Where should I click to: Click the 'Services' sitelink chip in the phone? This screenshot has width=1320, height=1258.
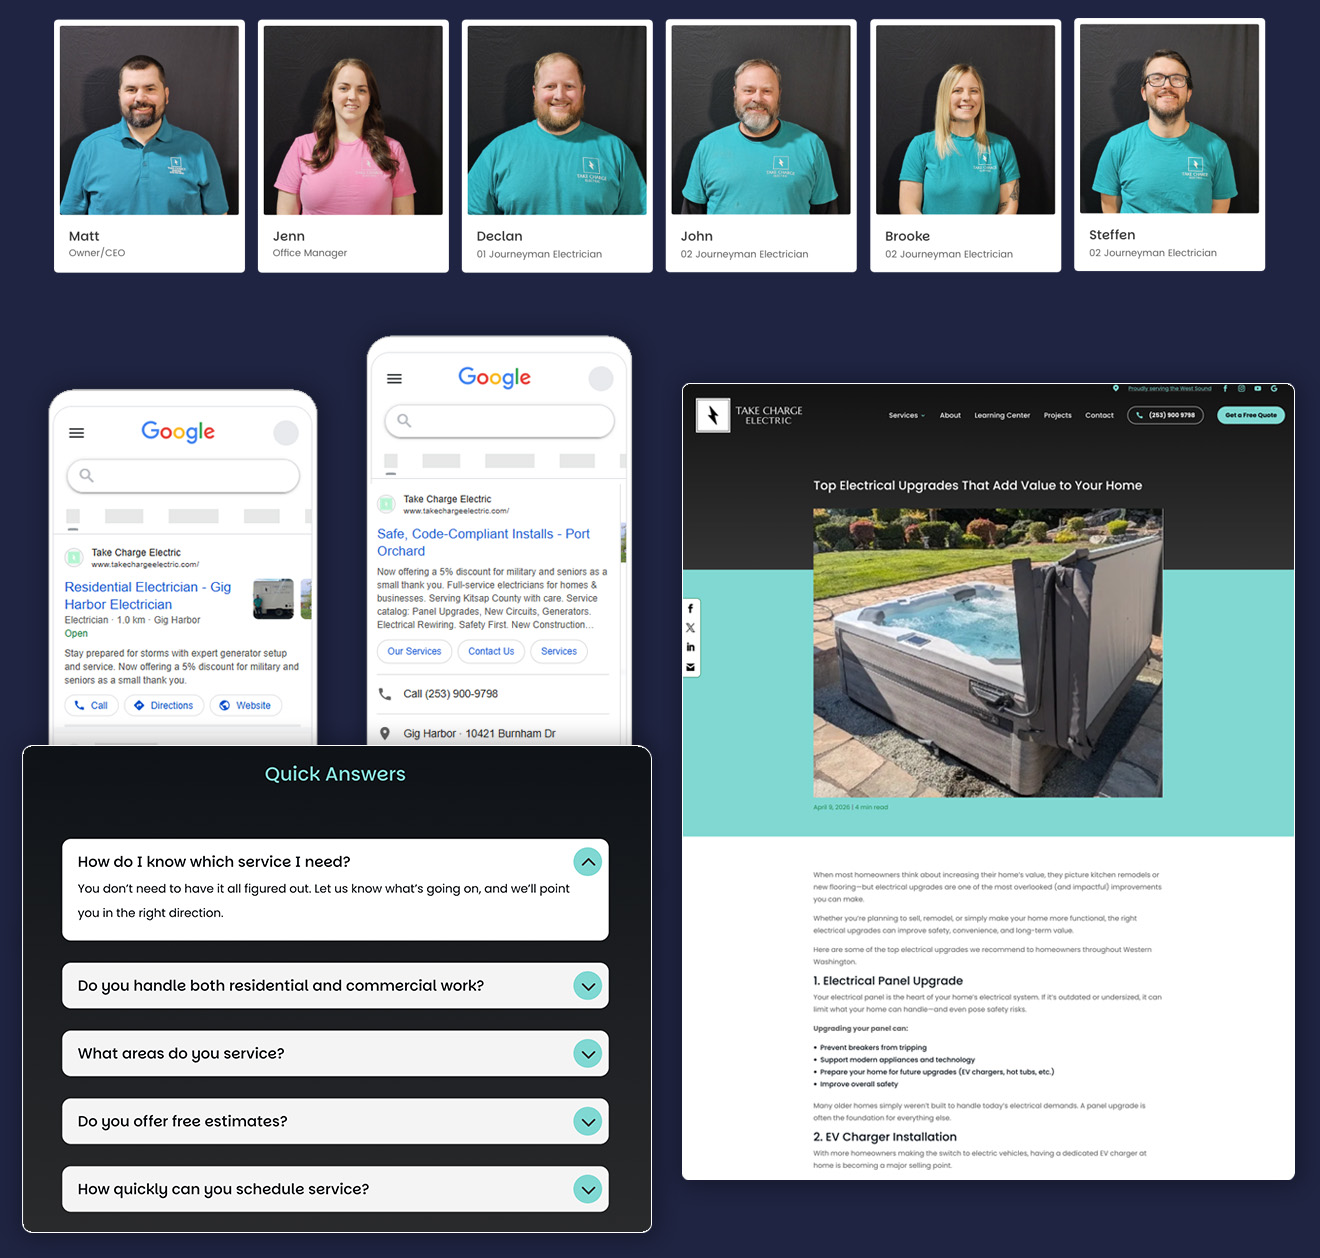tap(559, 651)
